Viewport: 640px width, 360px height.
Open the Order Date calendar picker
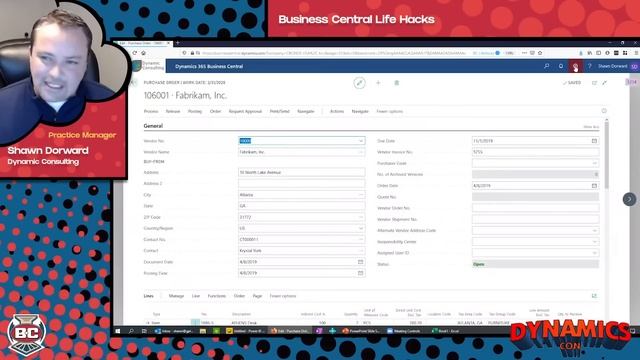pos(594,186)
